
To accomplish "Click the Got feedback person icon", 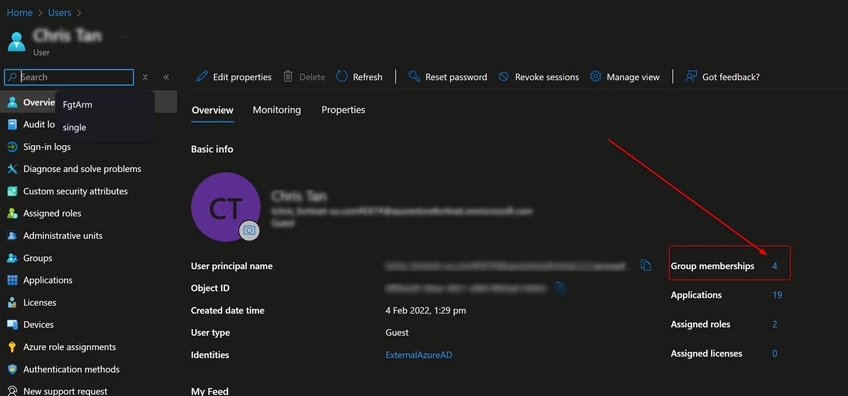I will click(x=691, y=76).
